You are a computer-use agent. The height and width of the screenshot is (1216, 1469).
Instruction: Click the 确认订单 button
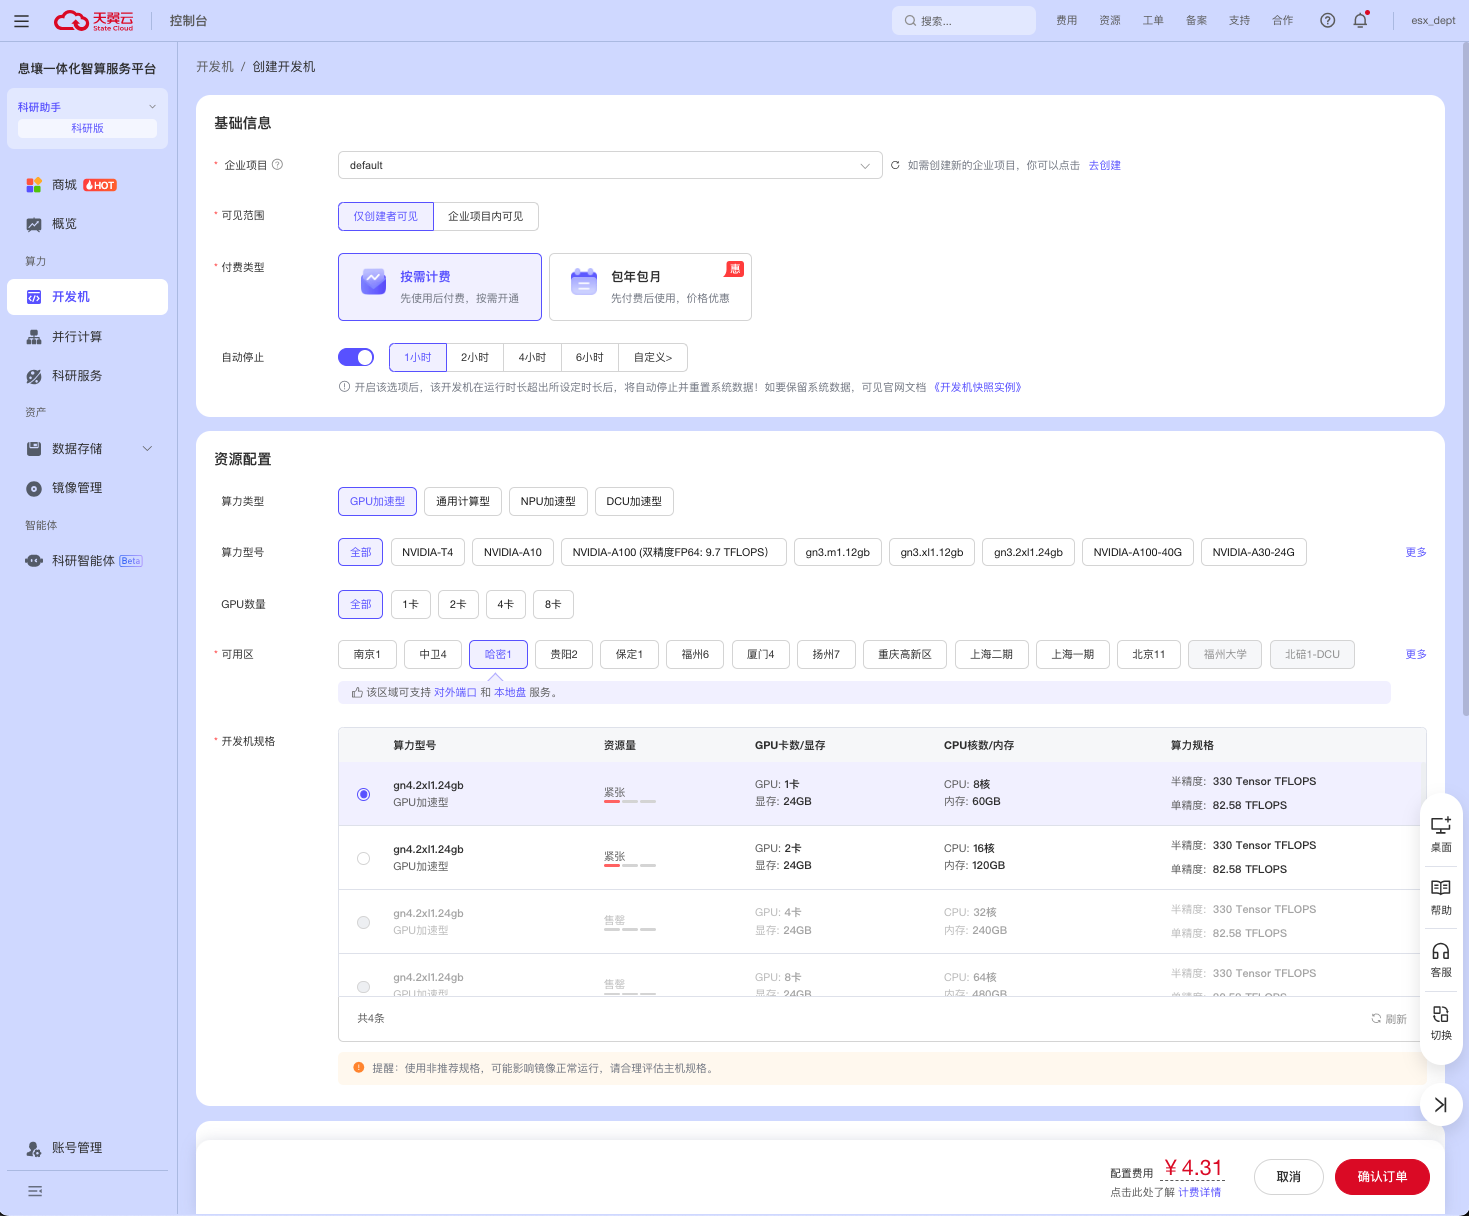click(1381, 1177)
